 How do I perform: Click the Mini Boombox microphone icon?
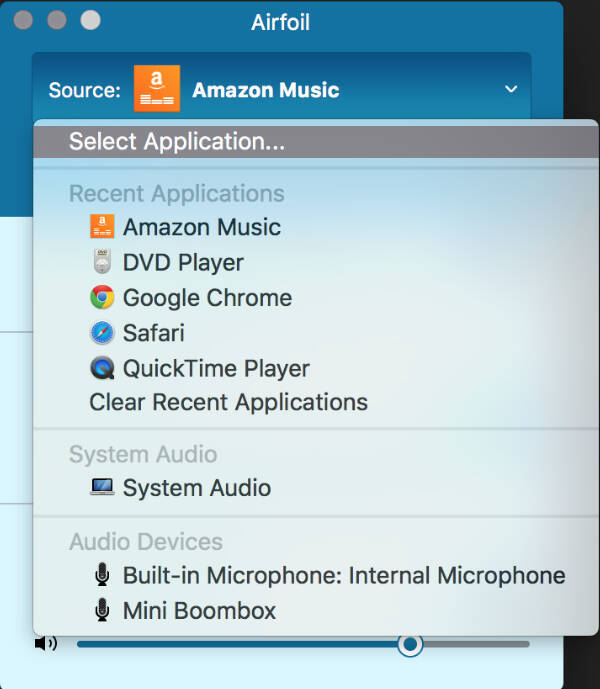(x=102, y=610)
